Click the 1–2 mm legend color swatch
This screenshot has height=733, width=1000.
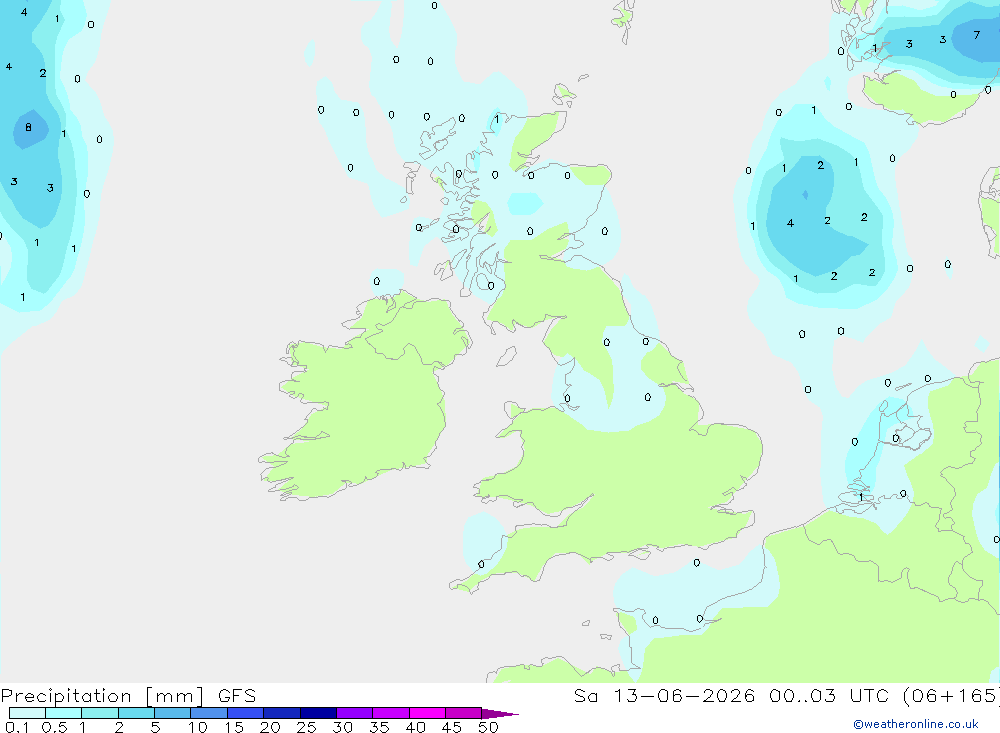(x=100, y=713)
